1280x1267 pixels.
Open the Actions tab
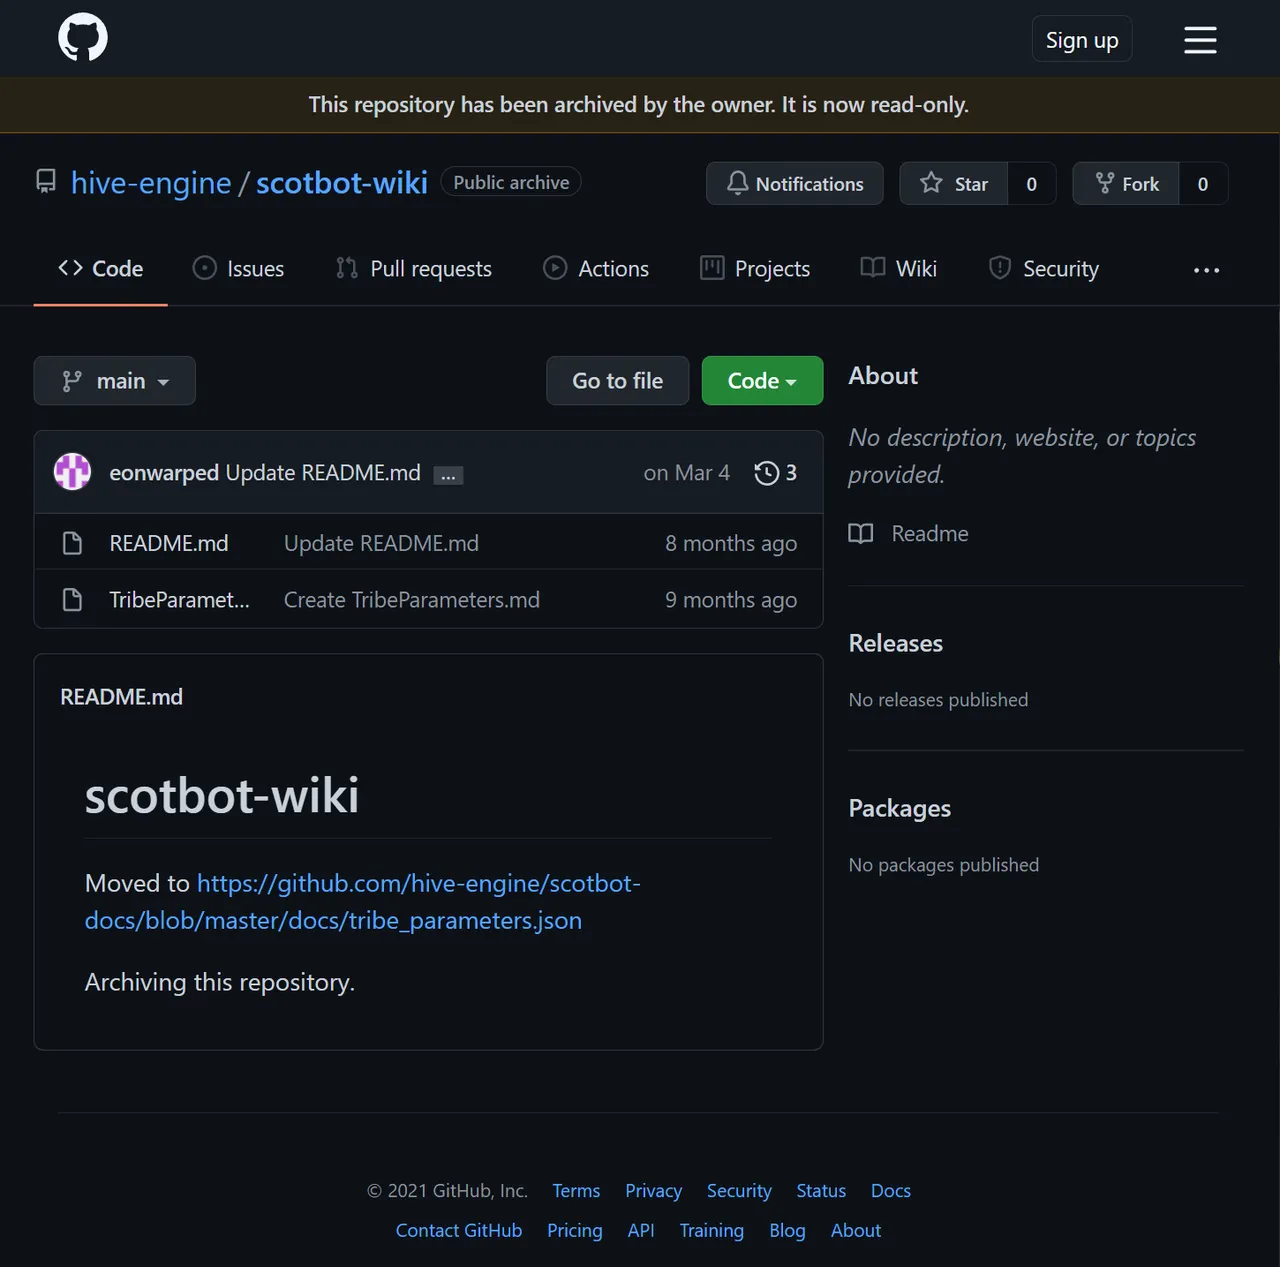[596, 269]
